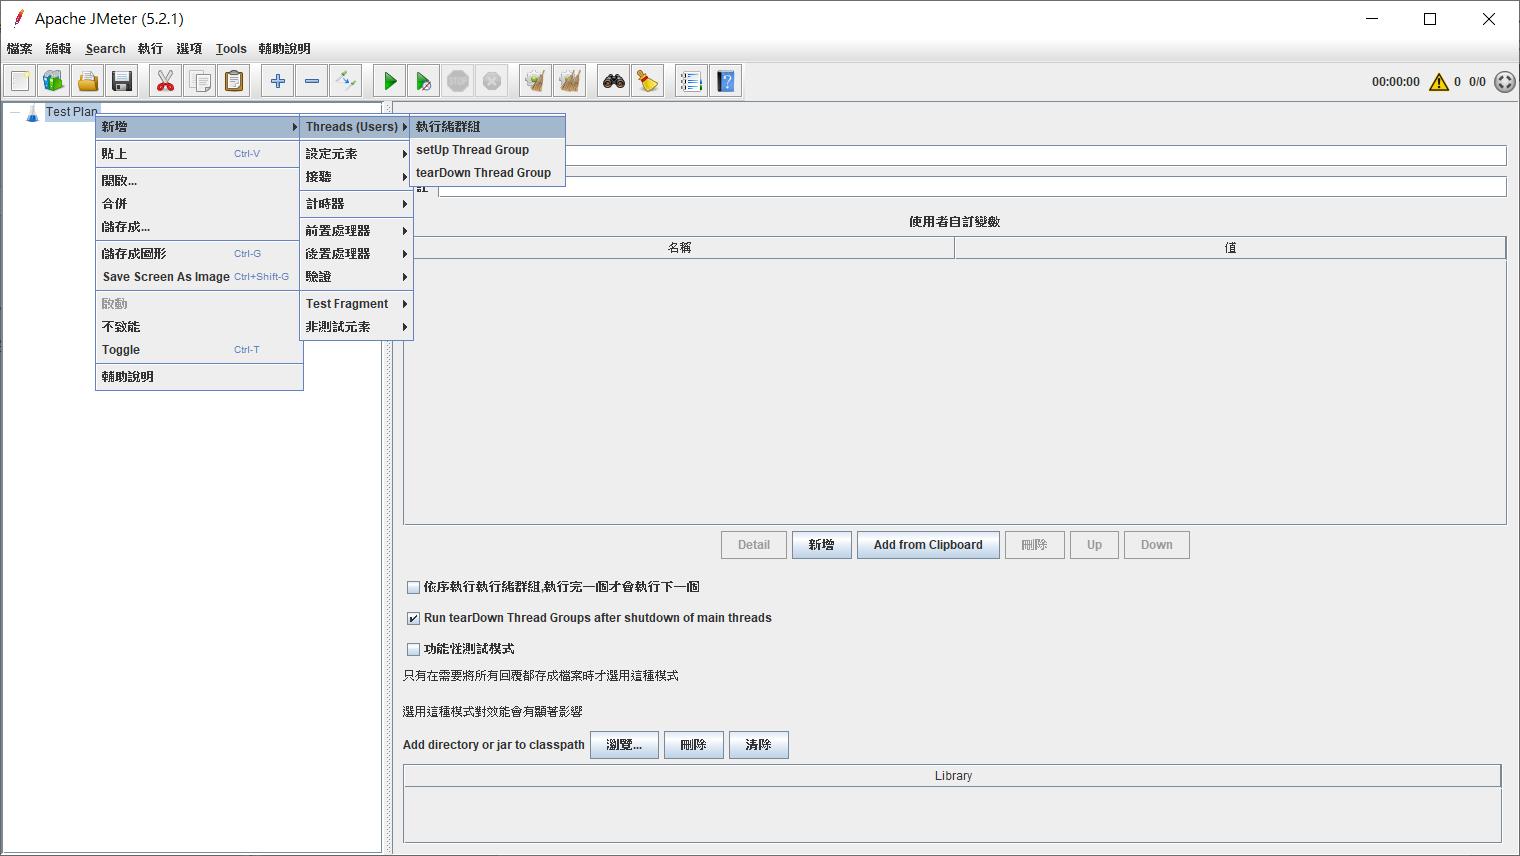1520x856 pixels.
Task: Choose 執行緒群組 from submenu
Action: [x=487, y=127]
